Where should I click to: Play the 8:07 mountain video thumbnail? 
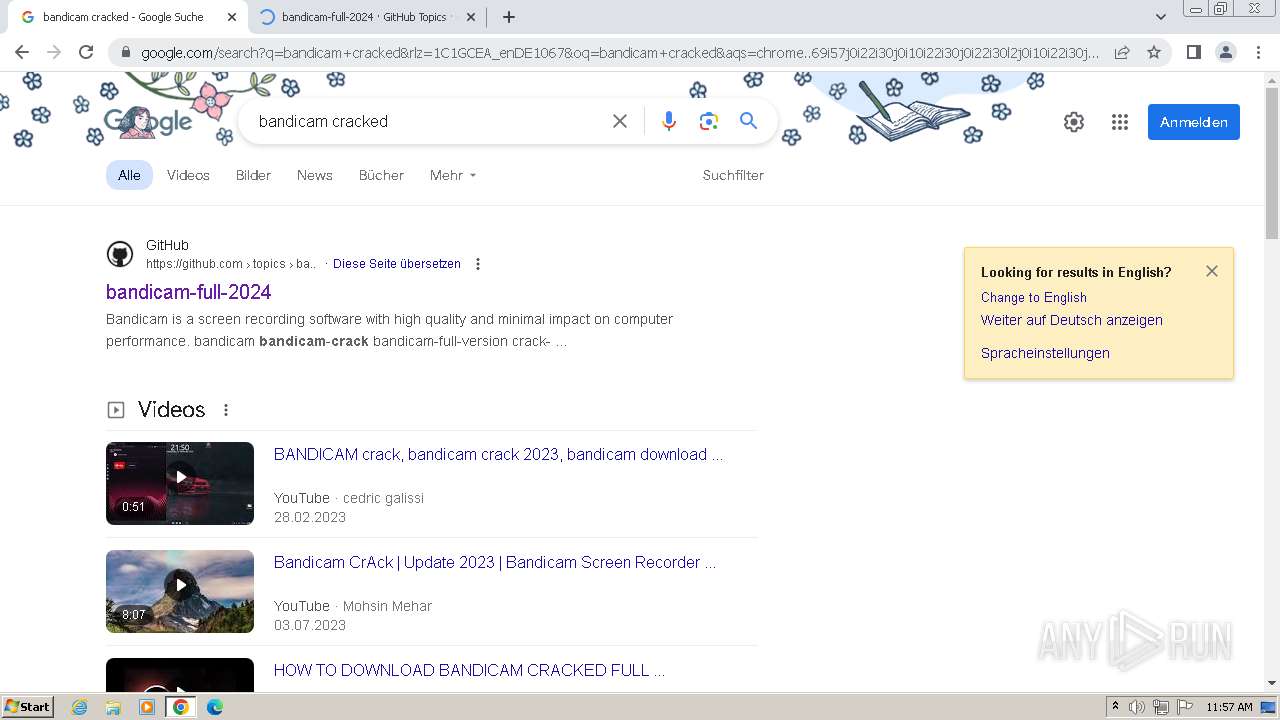coord(180,591)
